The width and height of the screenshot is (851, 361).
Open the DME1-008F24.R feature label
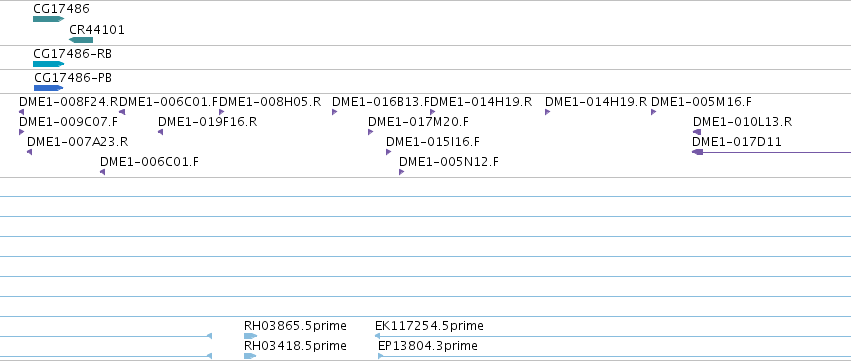68,102
